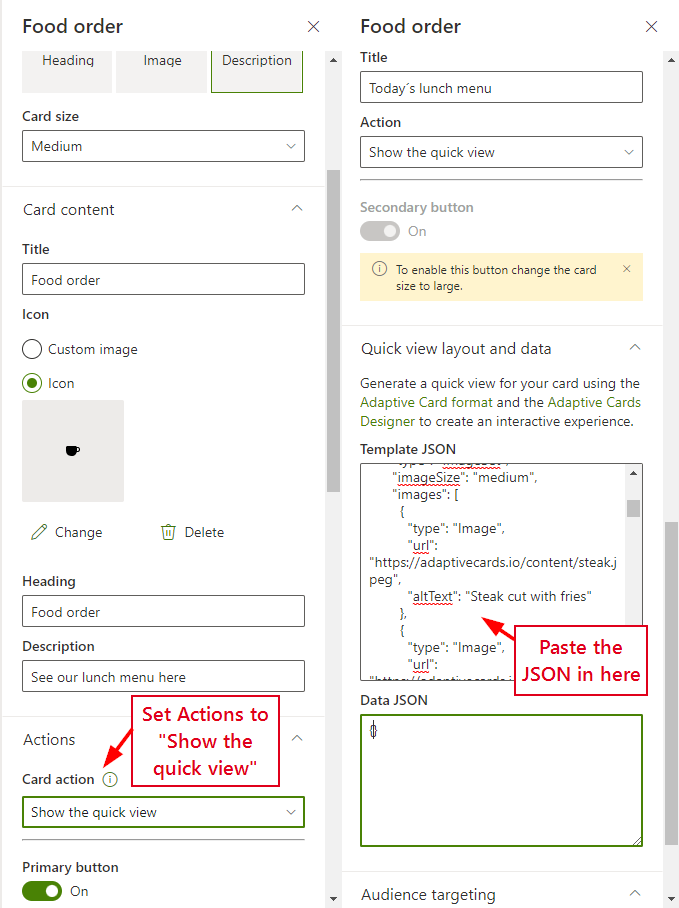Select the Icon radio button
This screenshot has height=908, width=679.
(32, 383)
